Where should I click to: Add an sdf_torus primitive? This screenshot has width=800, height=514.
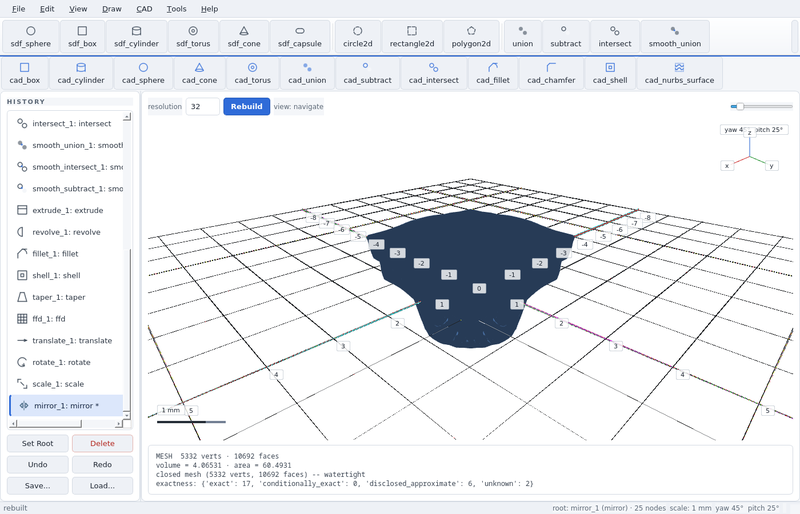(x=193, y=37)
